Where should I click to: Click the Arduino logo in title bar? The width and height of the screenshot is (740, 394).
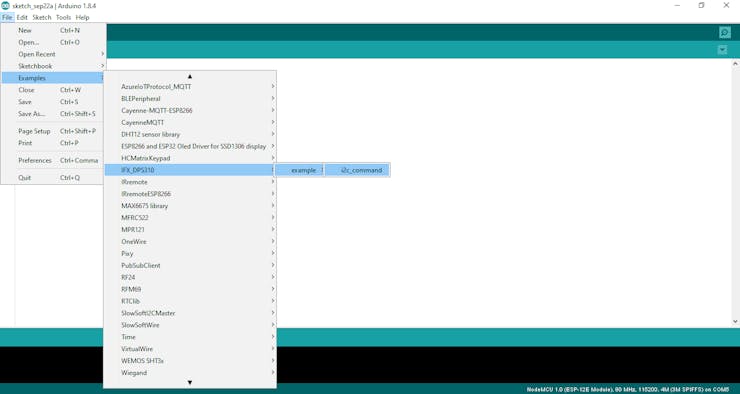(5, 5)
